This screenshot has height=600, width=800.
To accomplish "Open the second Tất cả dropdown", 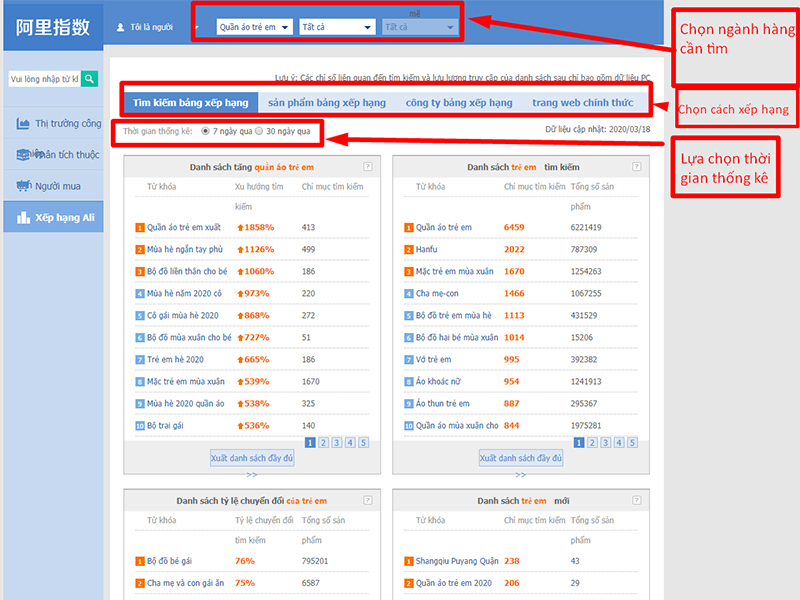I will [x=337, y=27].
